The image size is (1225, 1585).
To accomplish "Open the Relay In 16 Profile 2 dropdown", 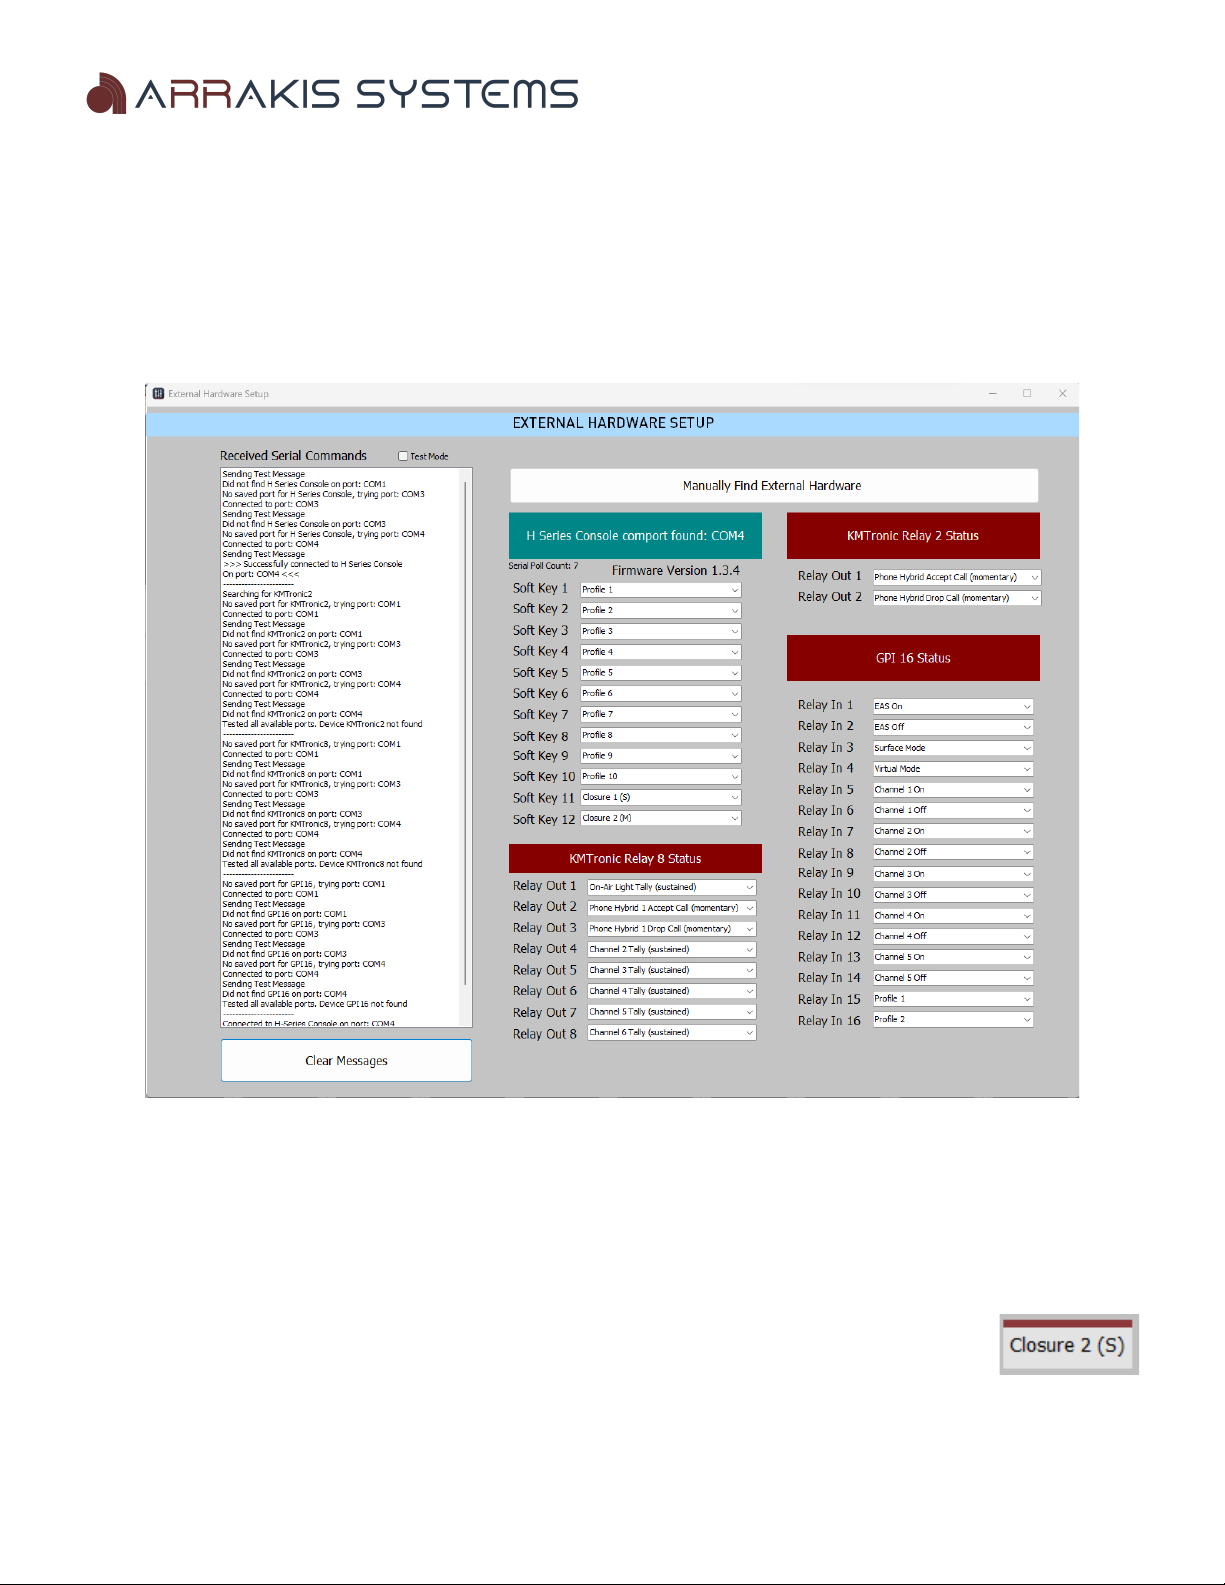I will point(952,1020).
